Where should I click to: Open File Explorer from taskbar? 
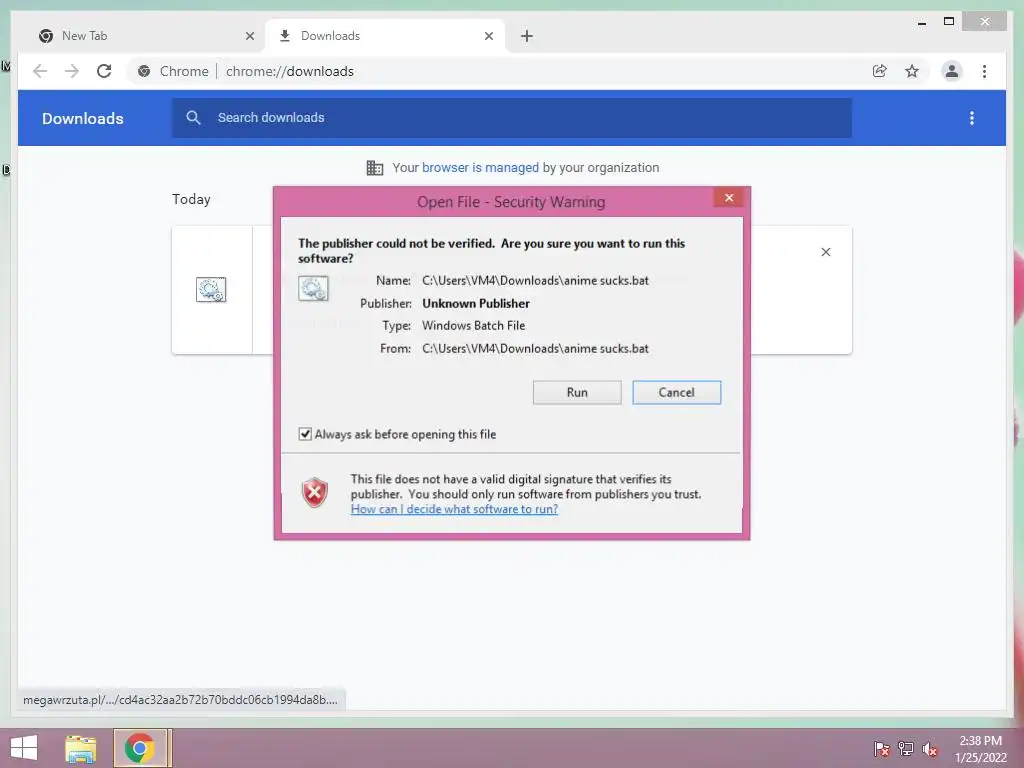pyautogui.click(x=81, y=748)
